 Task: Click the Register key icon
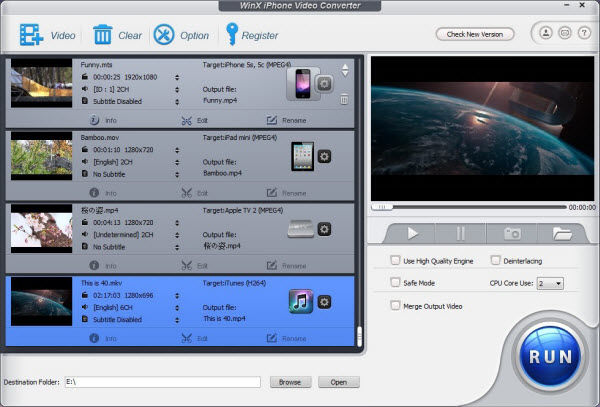coord(232,34)
